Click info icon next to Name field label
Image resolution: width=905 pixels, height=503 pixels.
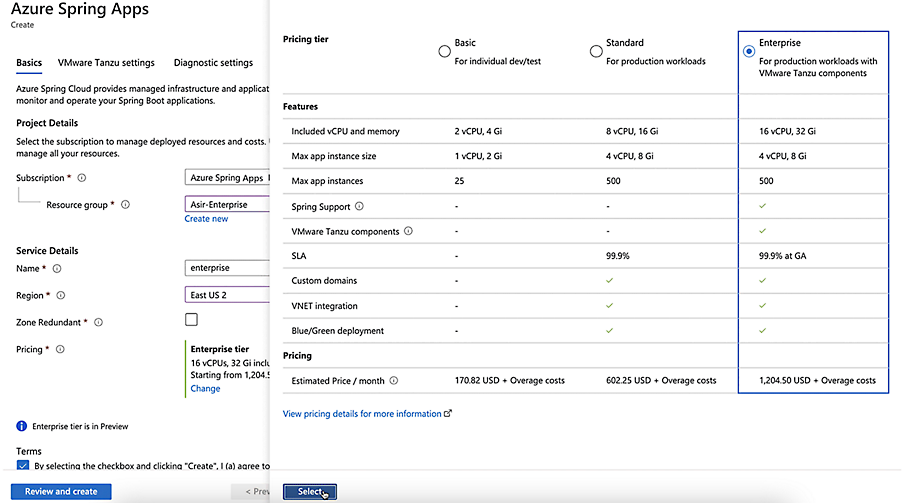pos(57,269)
